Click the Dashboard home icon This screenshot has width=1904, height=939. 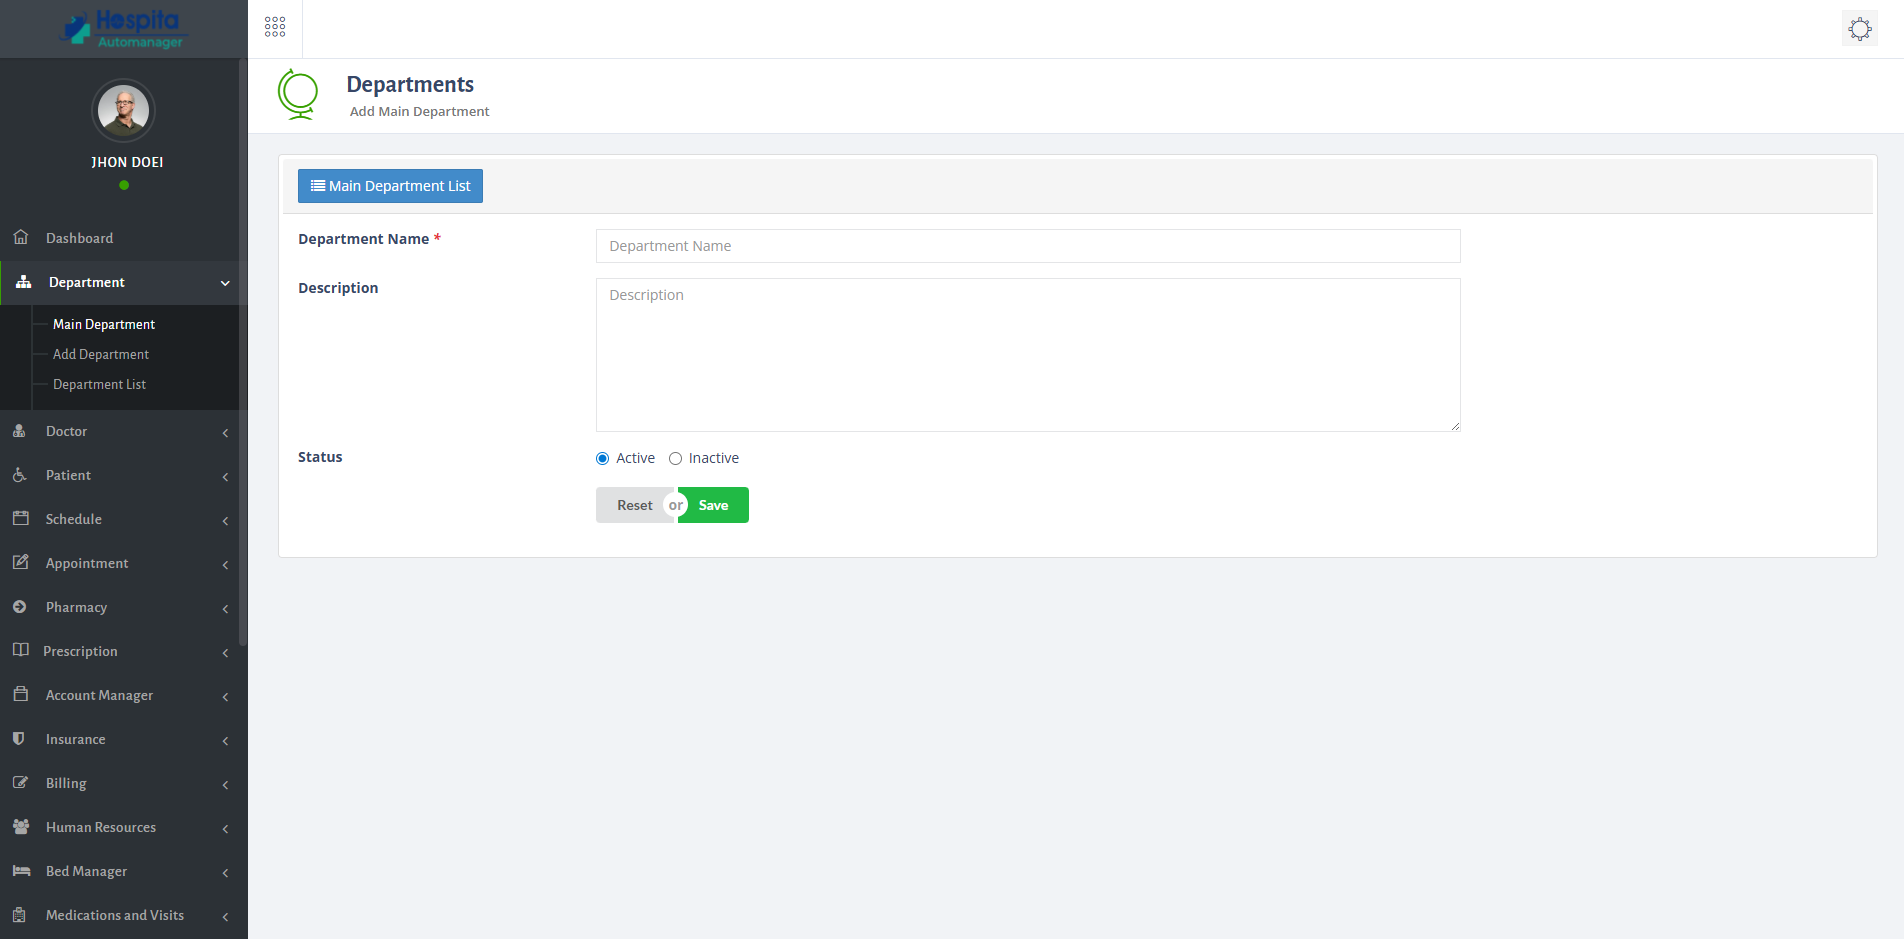(x=21, y=237)
